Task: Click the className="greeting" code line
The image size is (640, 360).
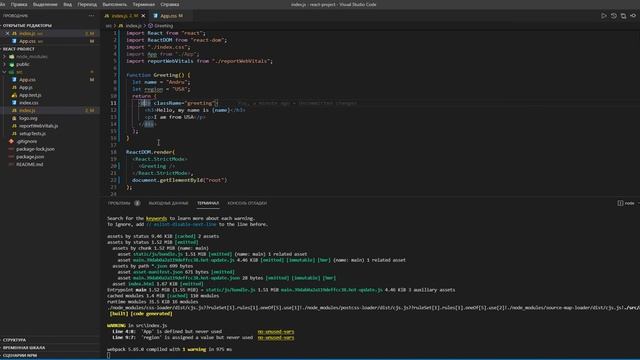Action: coord(179,103)
